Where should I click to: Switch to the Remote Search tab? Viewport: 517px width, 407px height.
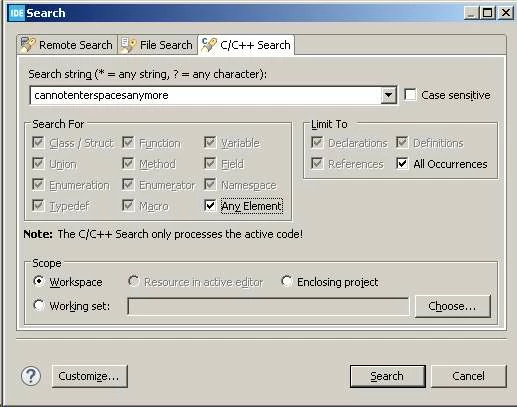[x=67, y=45]
